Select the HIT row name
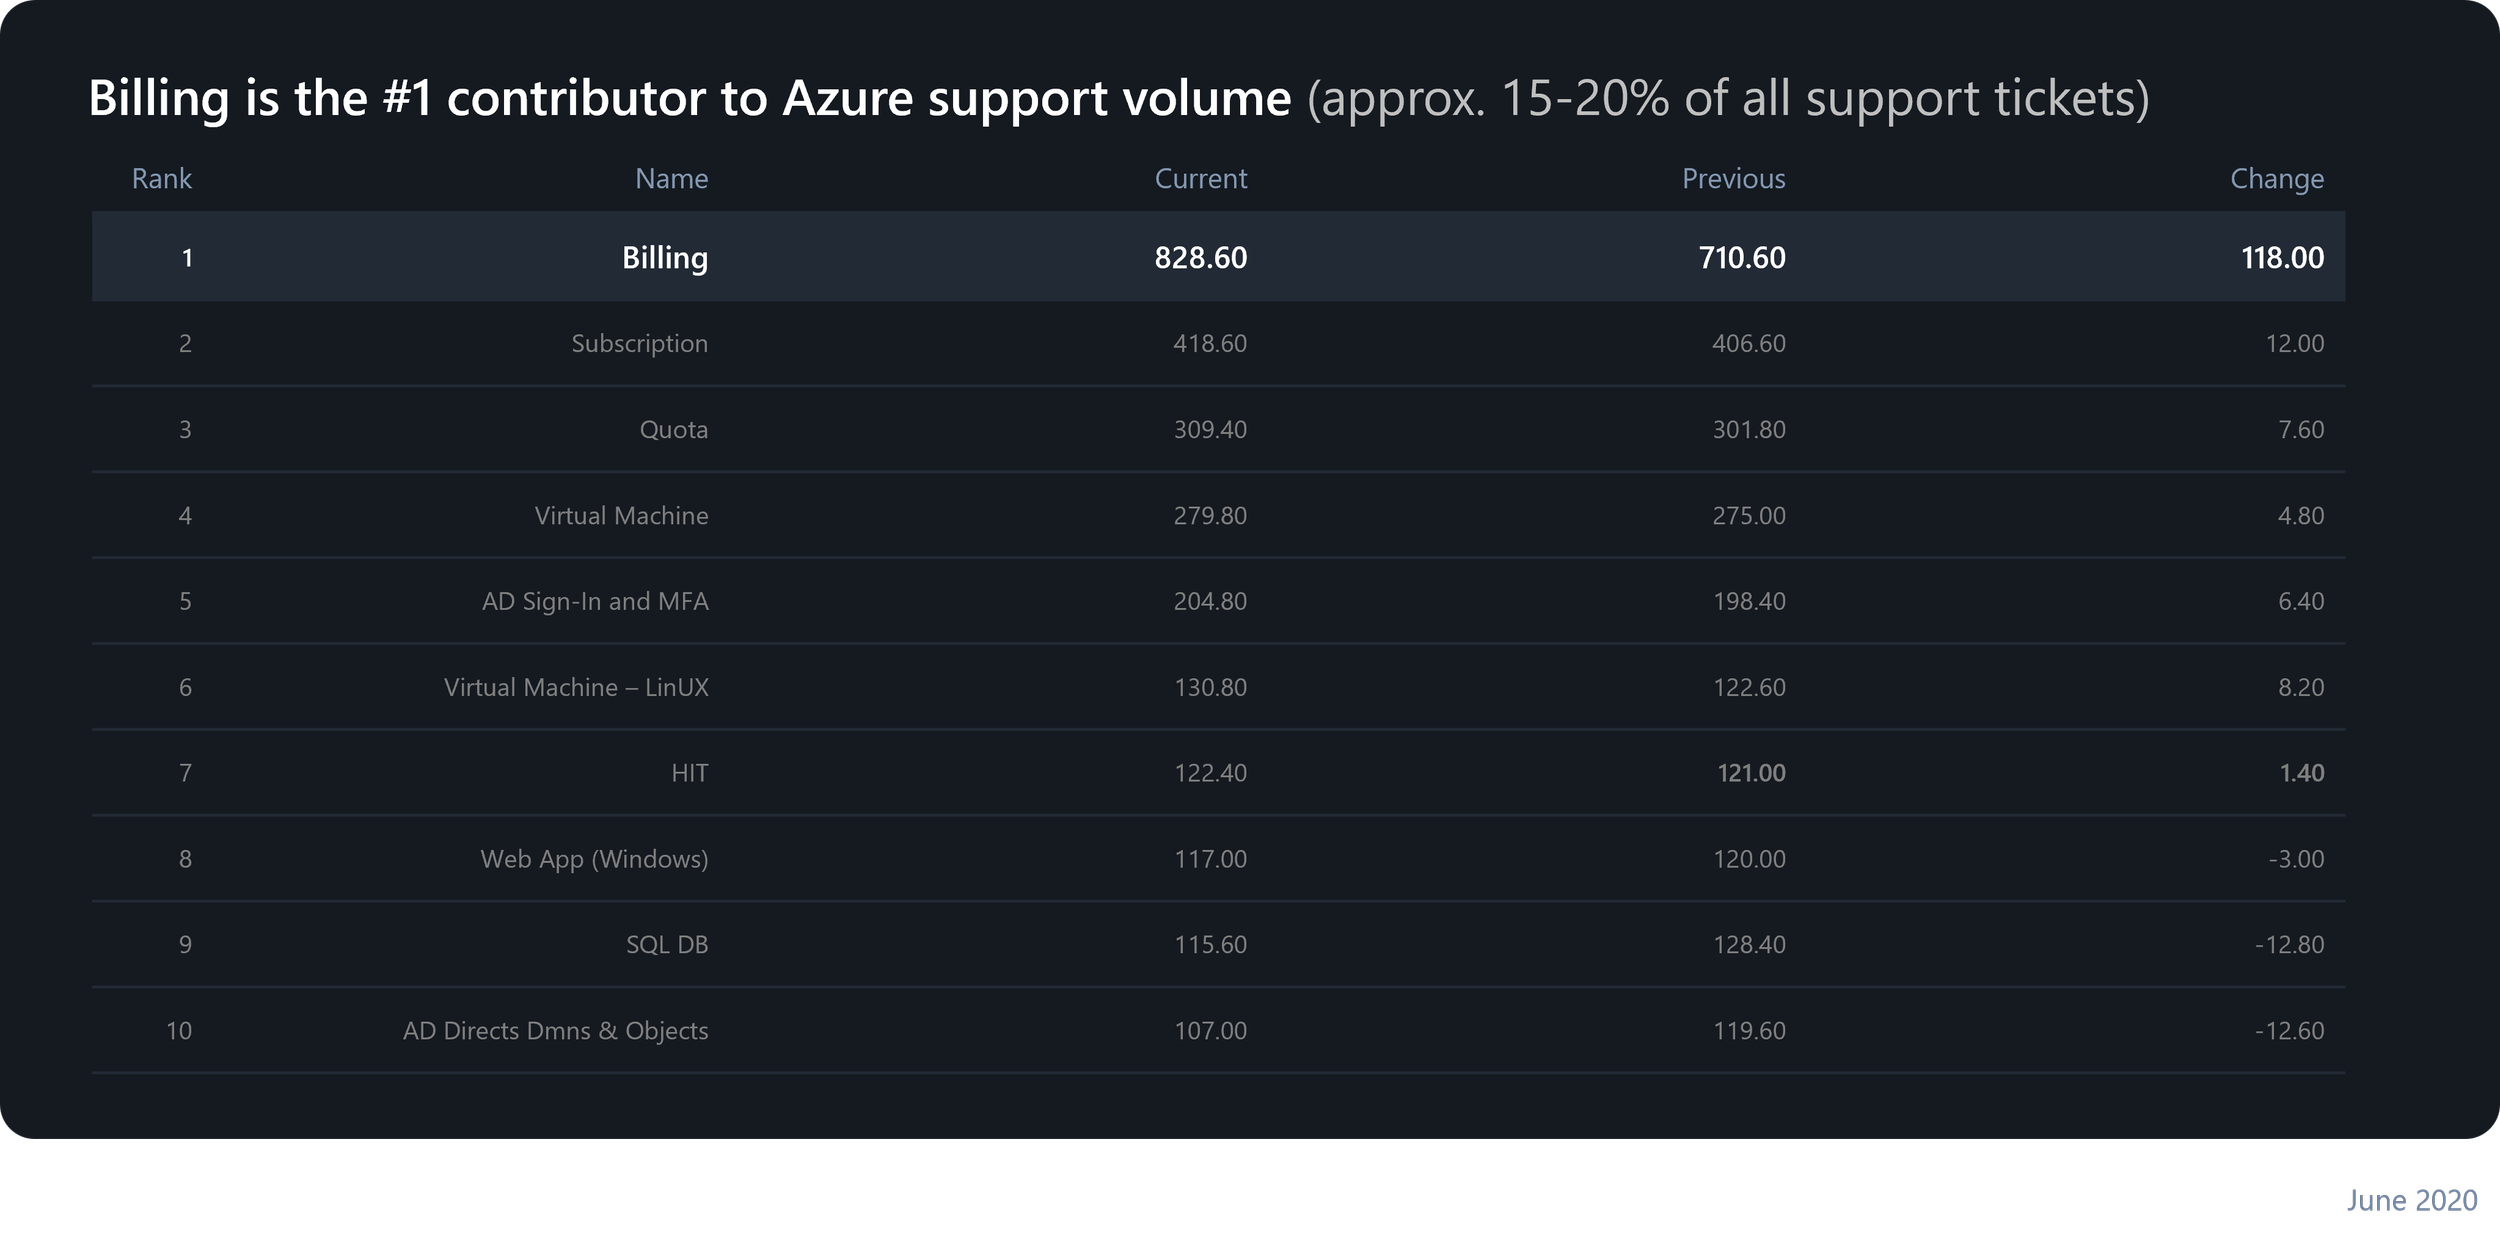The image size is (2500, 1235). coord(689,773)
